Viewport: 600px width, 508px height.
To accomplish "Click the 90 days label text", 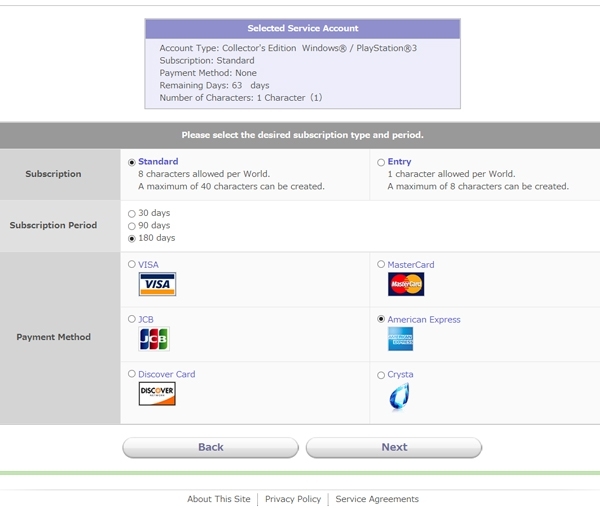I will pyautogui.click(x=154, y=225).
